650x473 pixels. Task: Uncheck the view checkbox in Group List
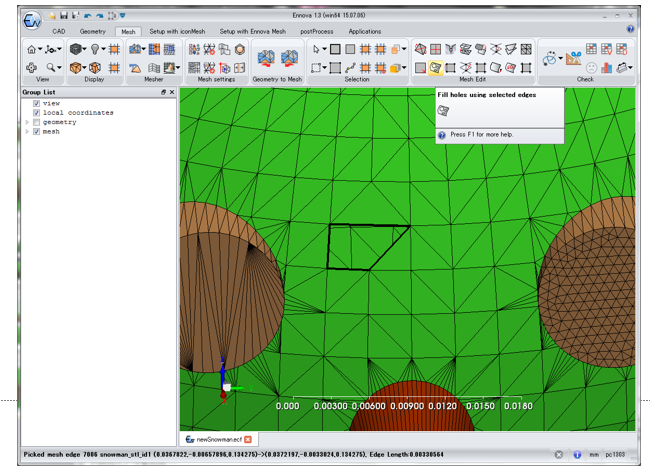37,104
